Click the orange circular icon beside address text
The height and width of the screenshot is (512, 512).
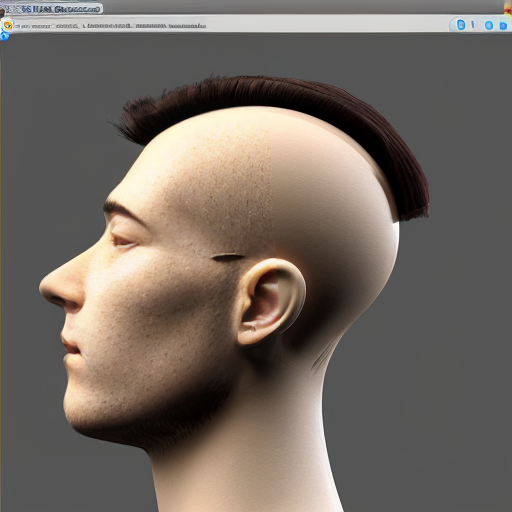8,25
